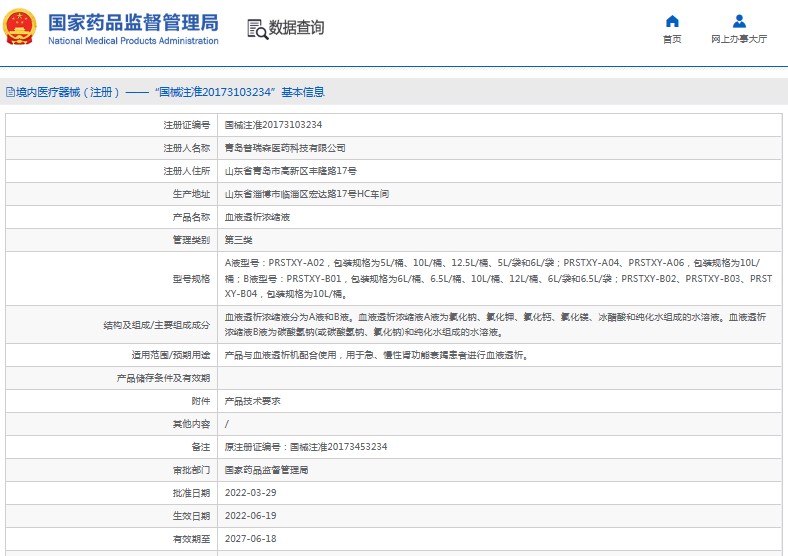Click the document icon before 境内医疗器械
This screenshot has width=788, height=556.
coord(9,92)
